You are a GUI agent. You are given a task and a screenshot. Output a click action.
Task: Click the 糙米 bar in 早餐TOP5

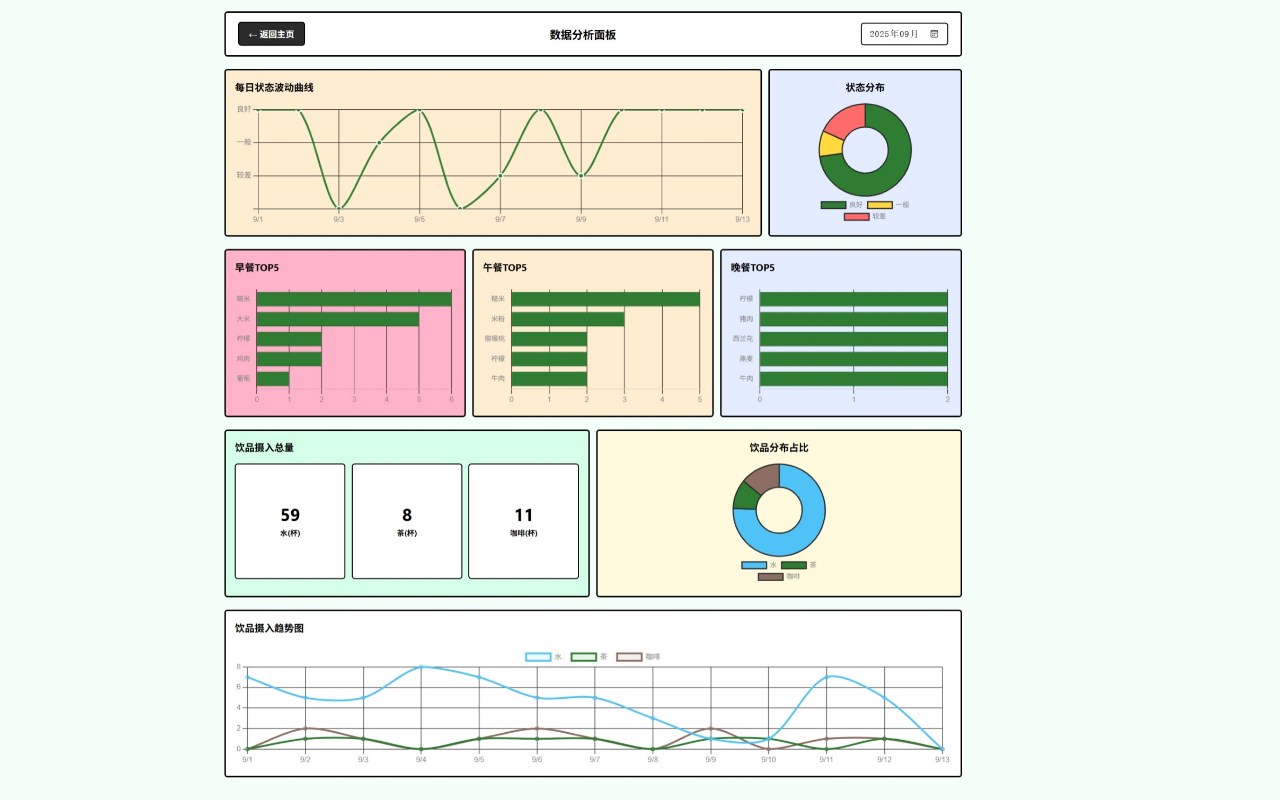click(354, 299)
